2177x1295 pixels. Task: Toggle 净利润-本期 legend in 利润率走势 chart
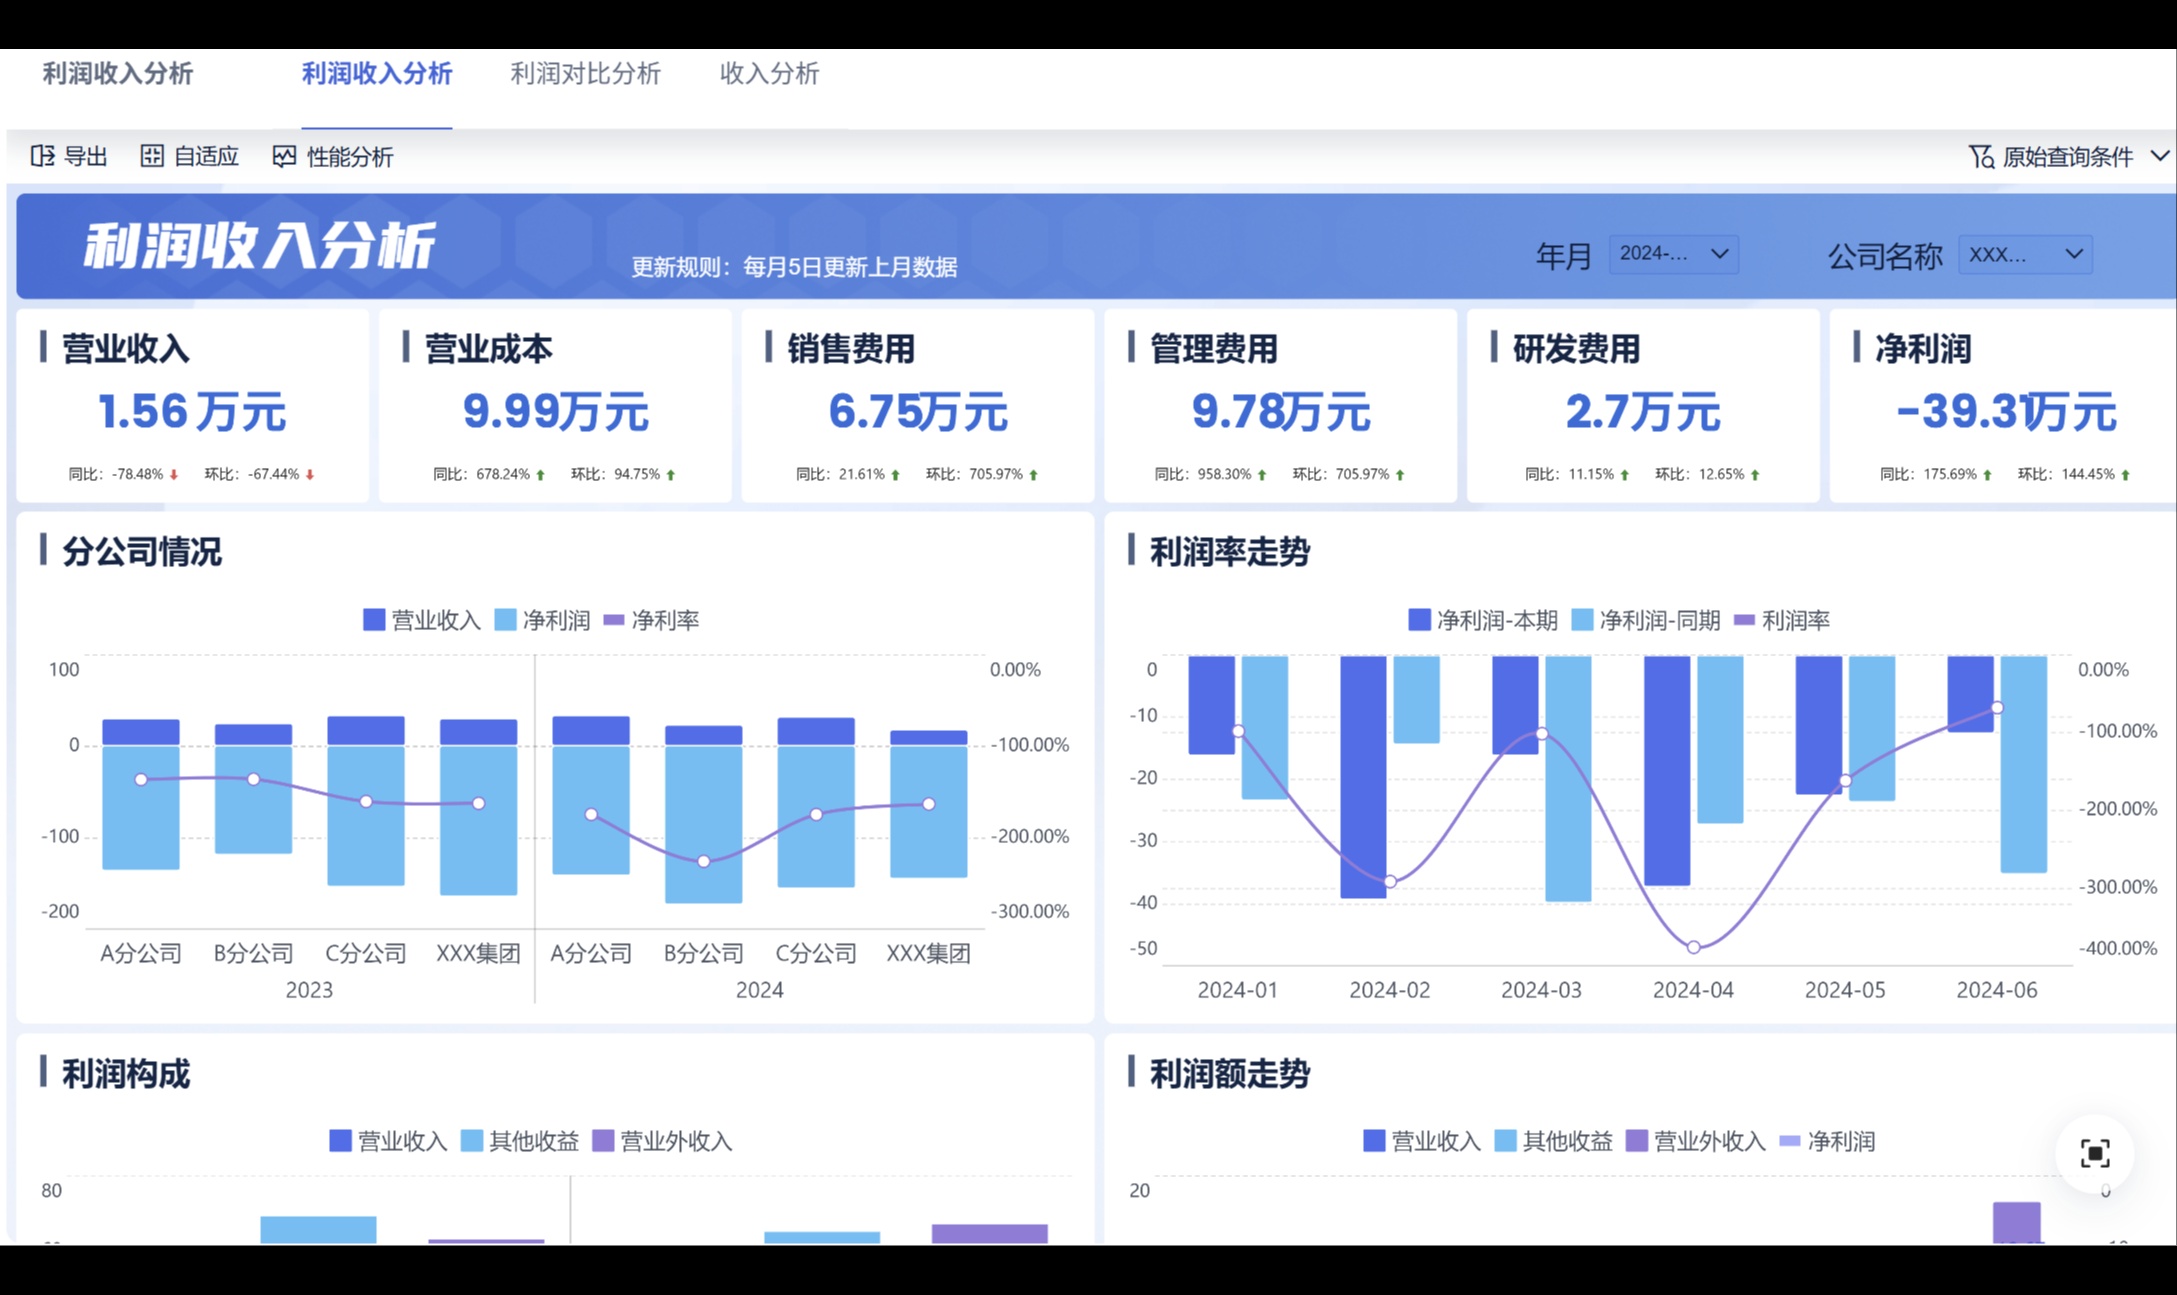(x=1483, y=620)
